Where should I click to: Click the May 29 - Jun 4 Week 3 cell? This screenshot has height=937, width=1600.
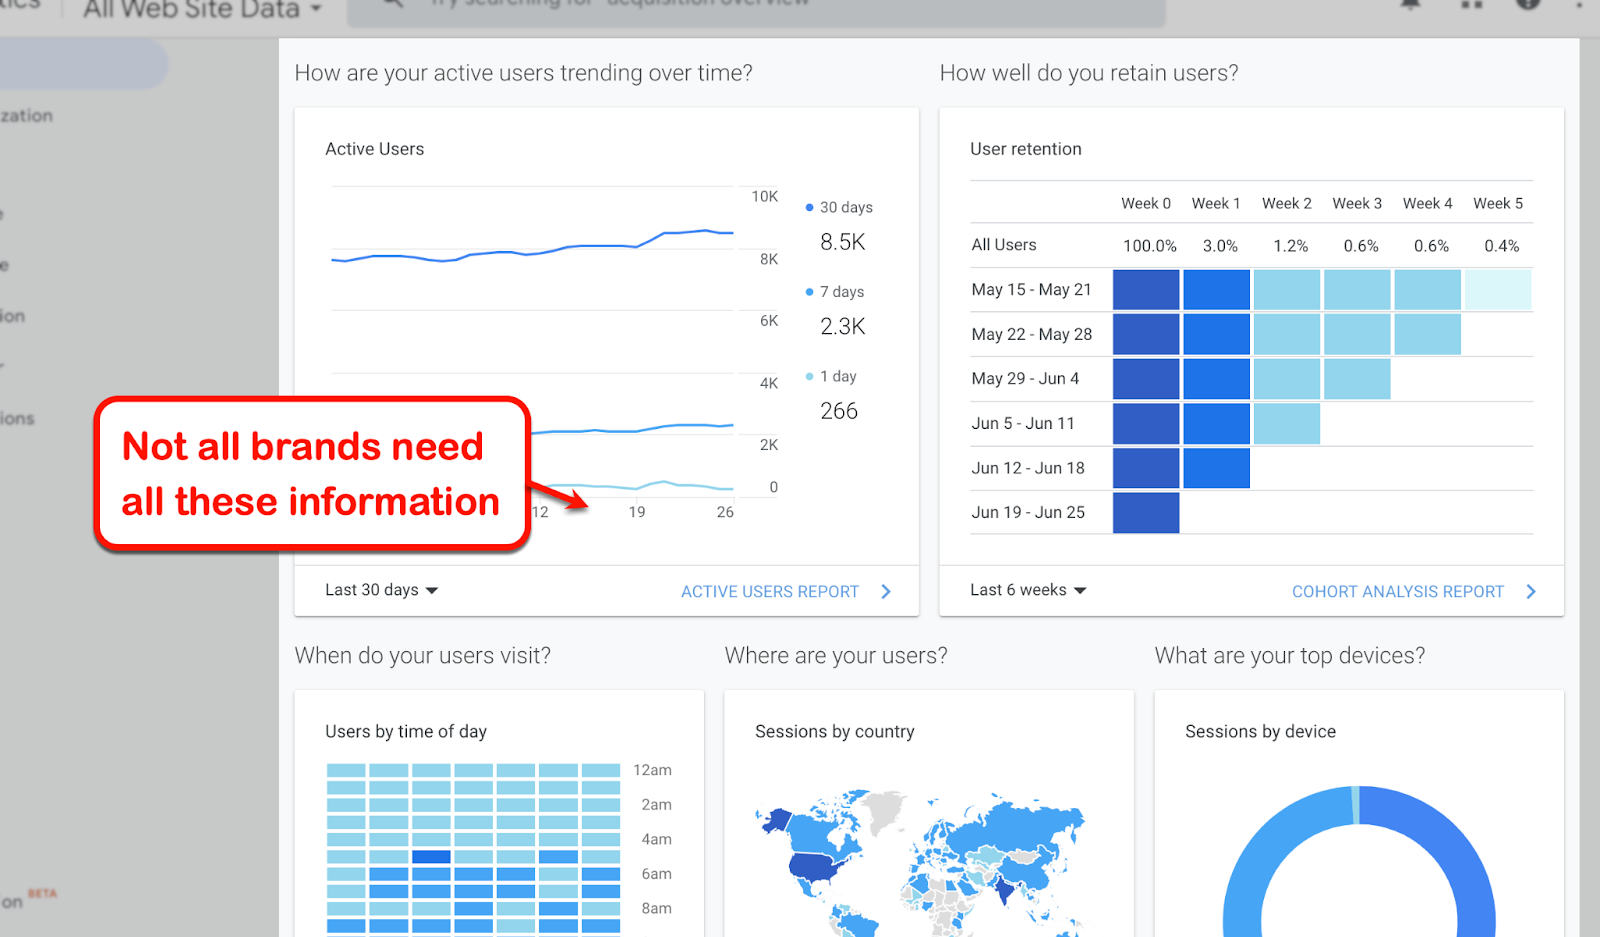(x=1357, y=379)
